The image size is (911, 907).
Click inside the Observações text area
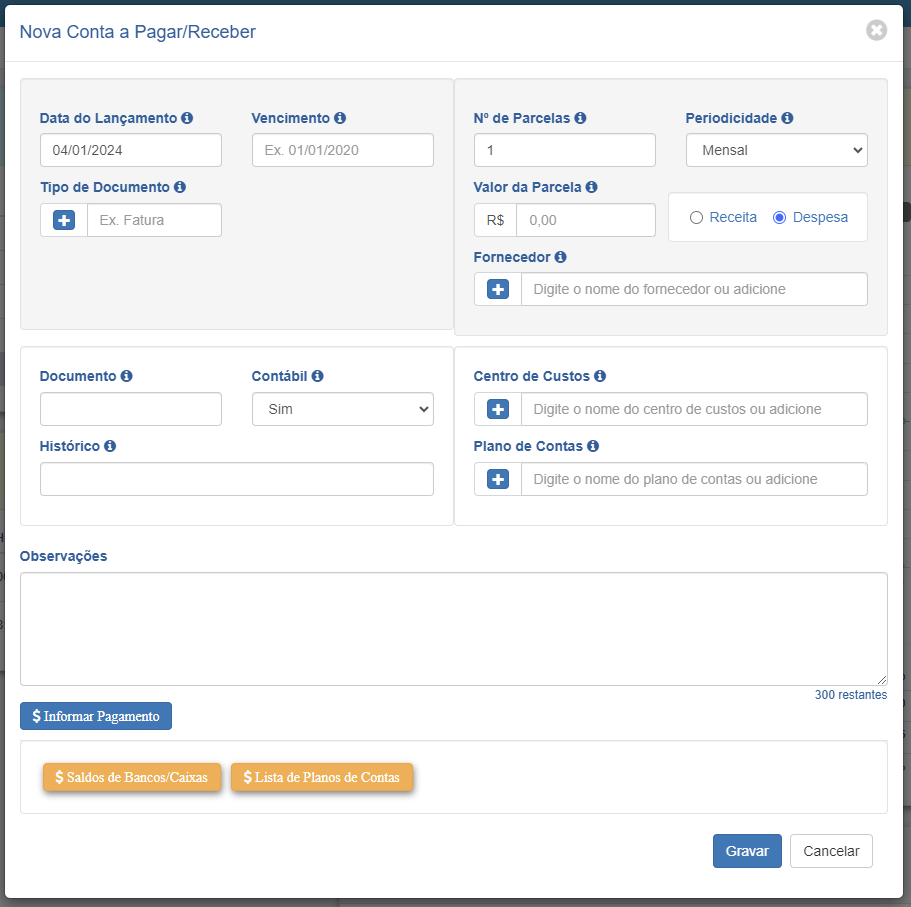pyautogui.click(x=454, y=629)
